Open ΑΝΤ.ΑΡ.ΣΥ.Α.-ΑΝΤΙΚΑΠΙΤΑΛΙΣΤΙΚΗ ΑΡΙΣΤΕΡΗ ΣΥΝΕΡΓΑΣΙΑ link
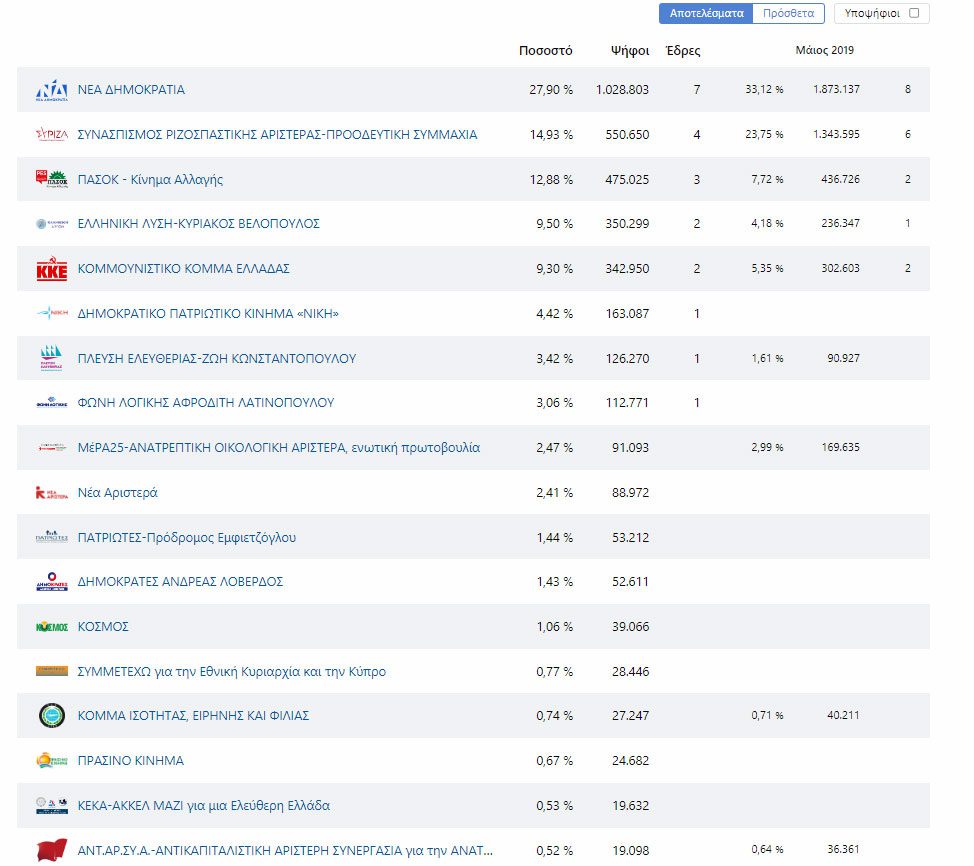Screen dimensions: 974x866 coord(285,850)
